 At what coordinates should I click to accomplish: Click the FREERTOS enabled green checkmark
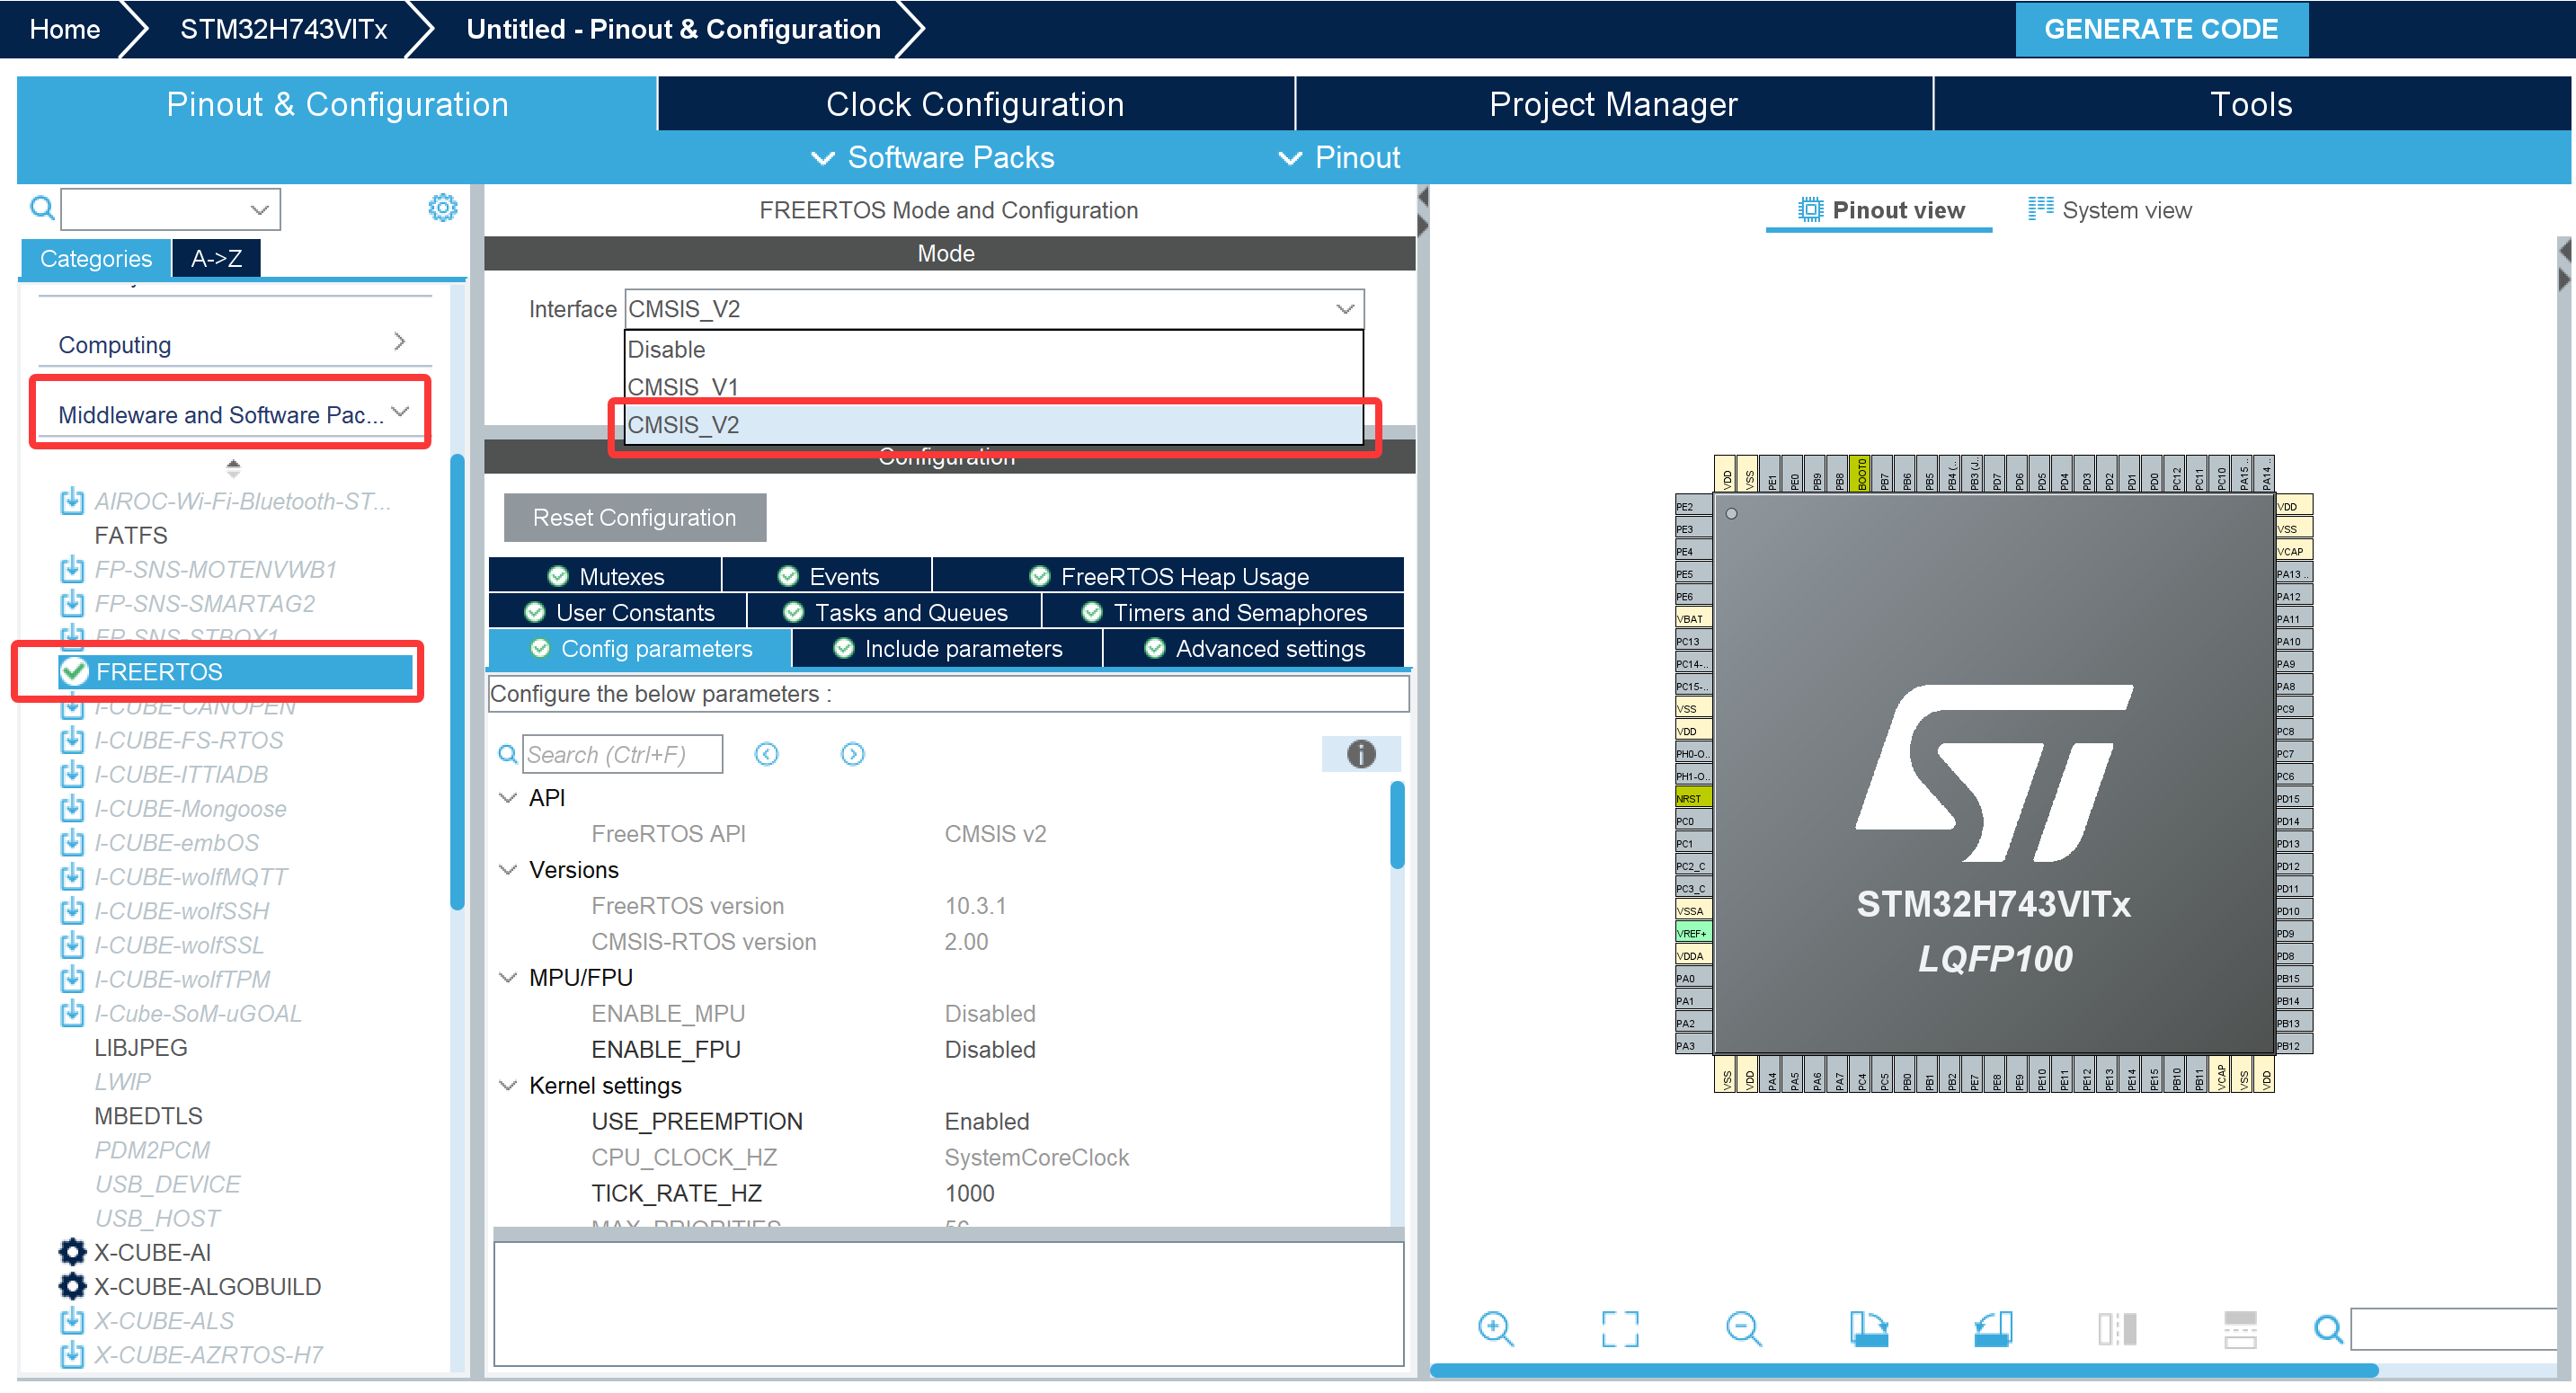(x=75, y=671)
